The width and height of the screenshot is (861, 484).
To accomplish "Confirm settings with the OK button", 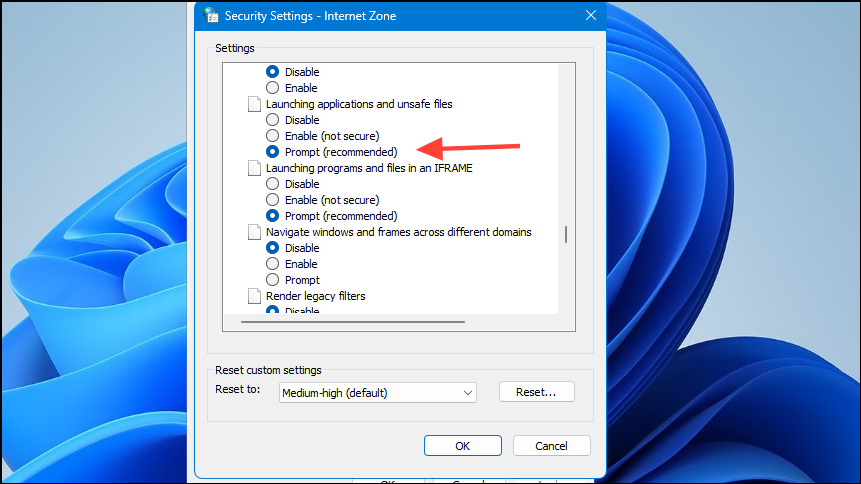I will (x=462, y=446).
